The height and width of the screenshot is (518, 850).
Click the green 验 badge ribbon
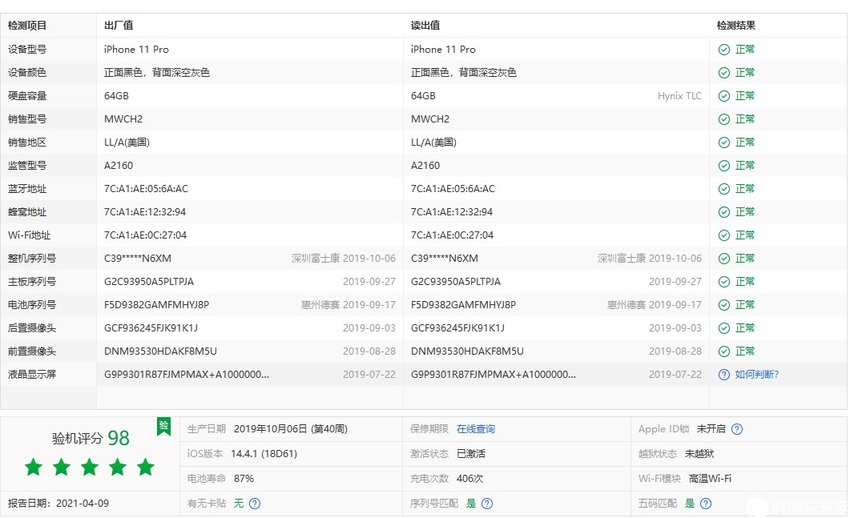[164, 426]
